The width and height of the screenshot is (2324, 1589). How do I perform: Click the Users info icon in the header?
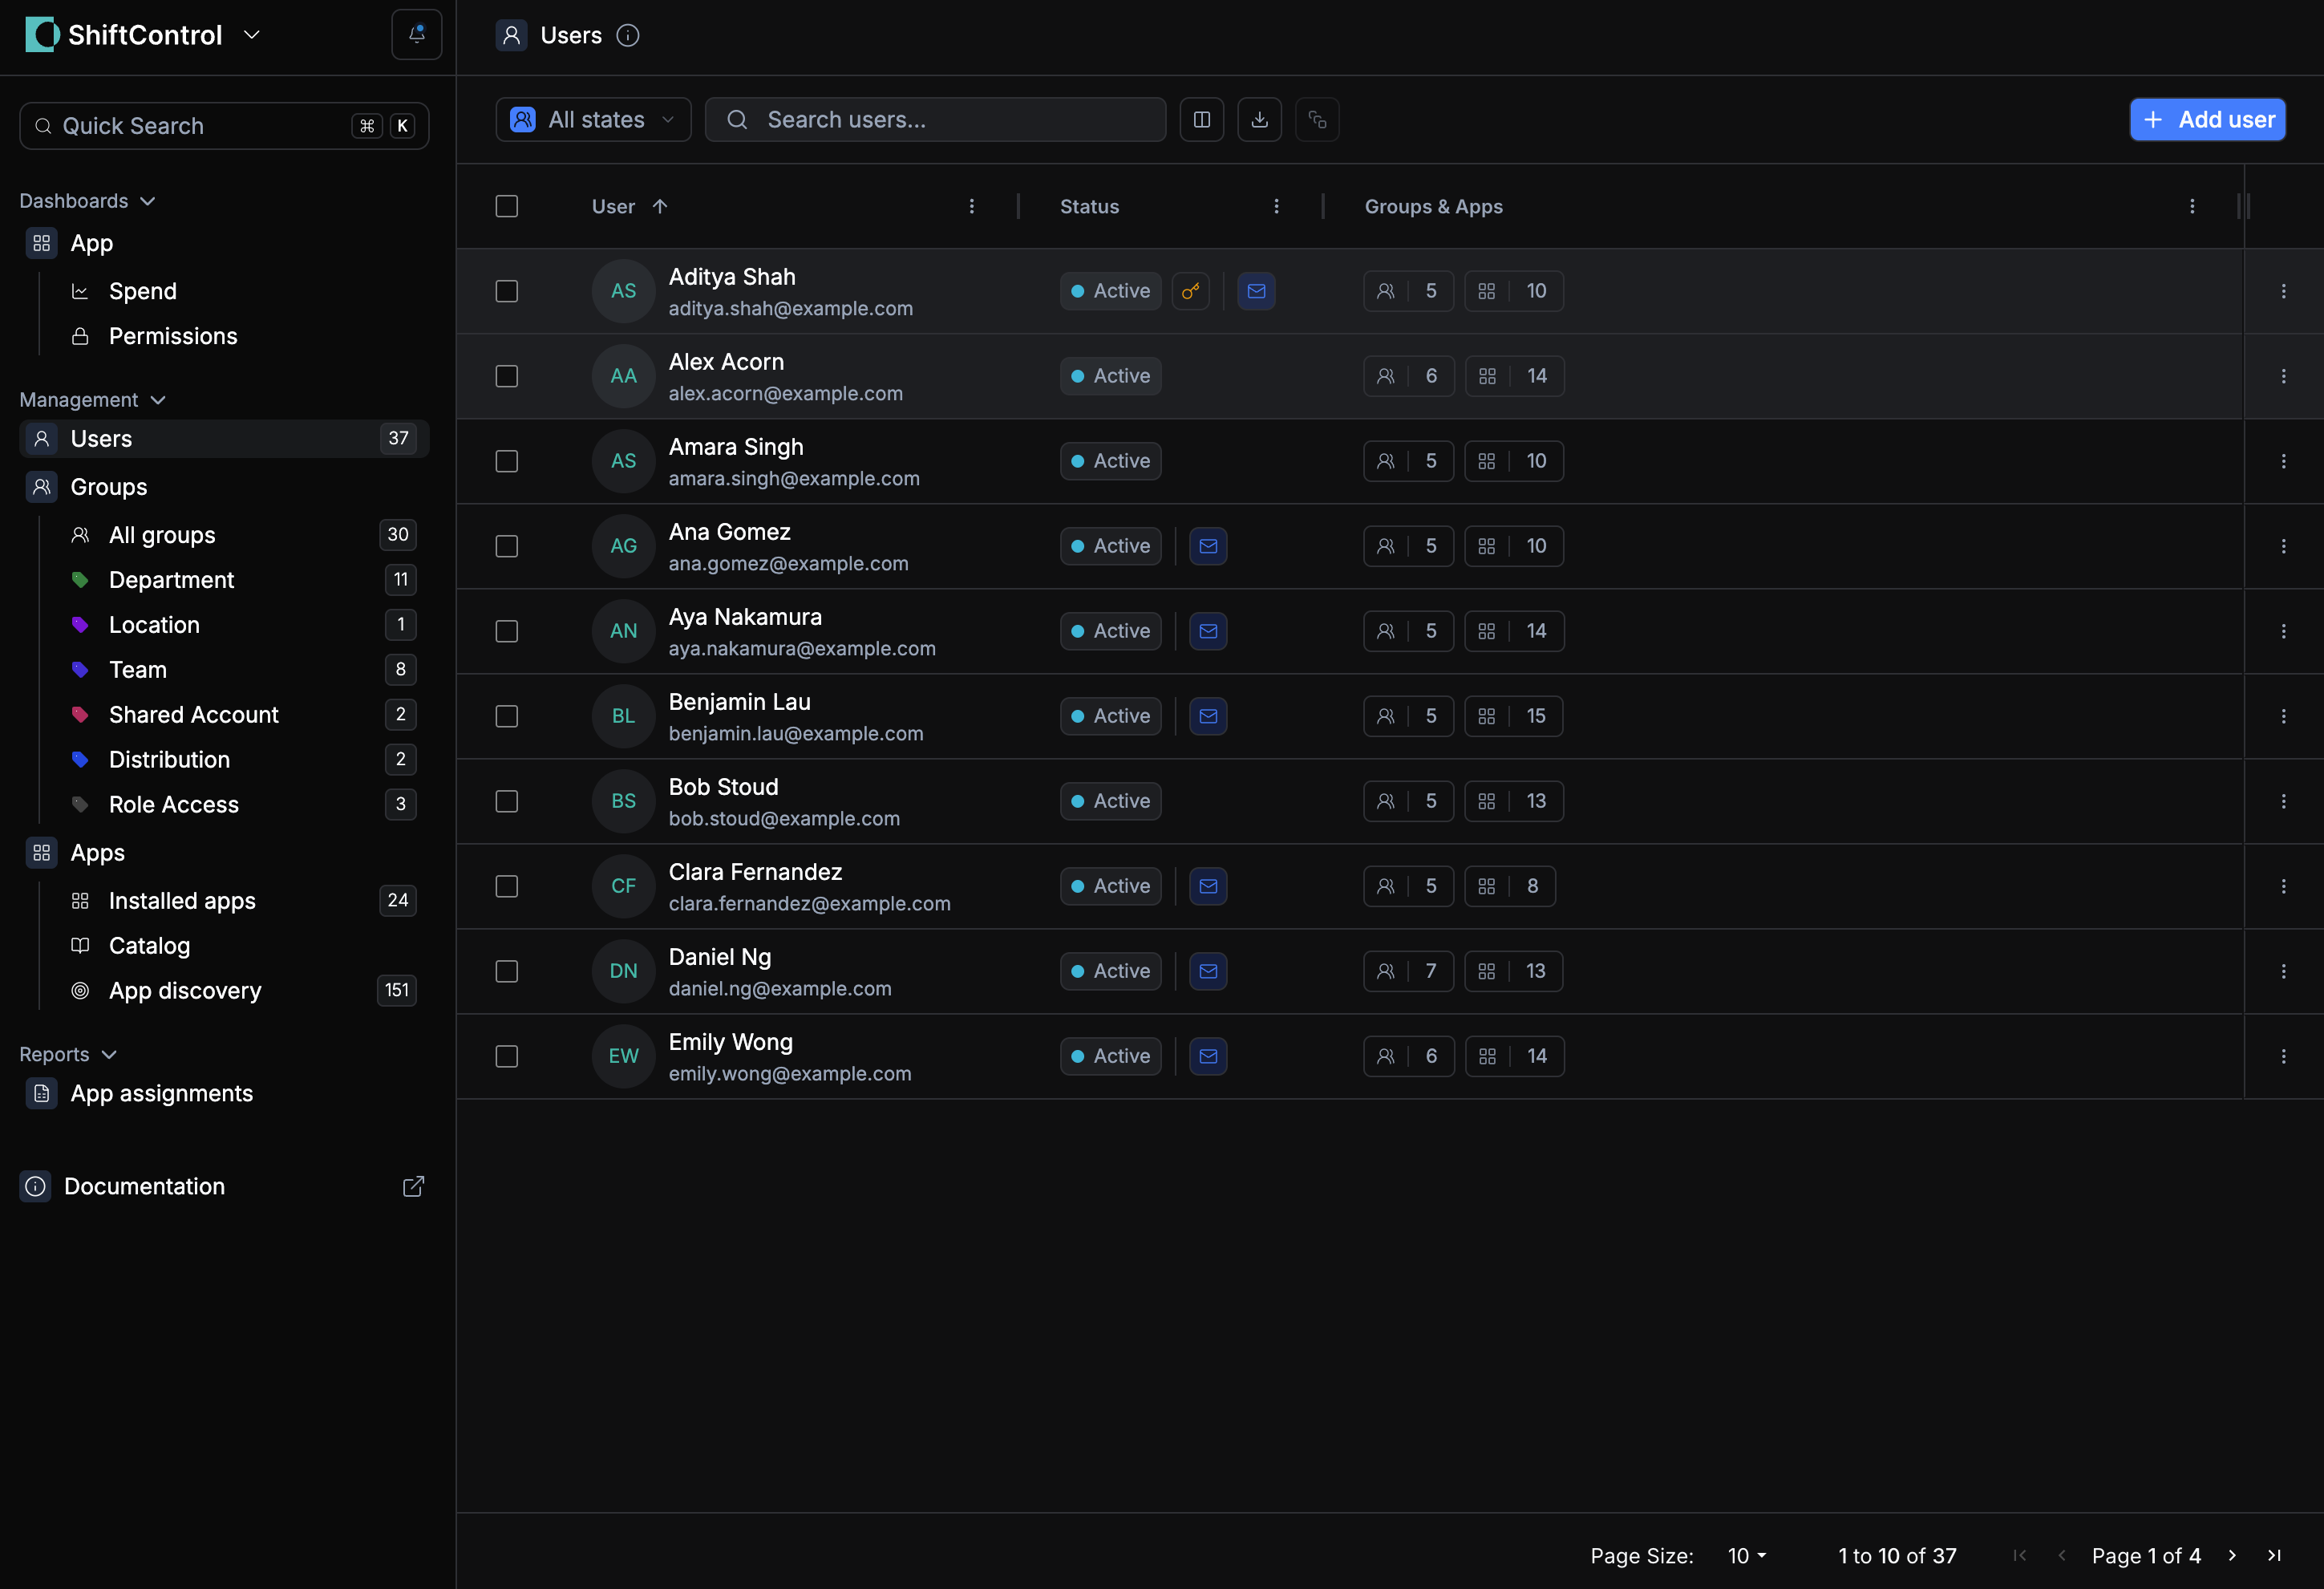628,35
